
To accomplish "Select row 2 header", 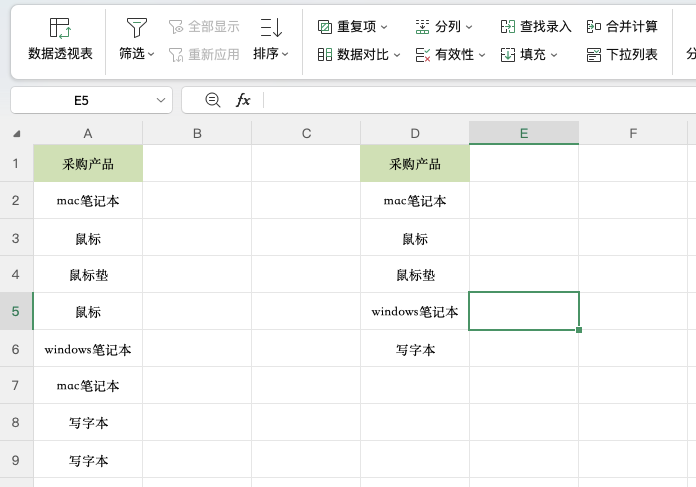I will 16,200.
